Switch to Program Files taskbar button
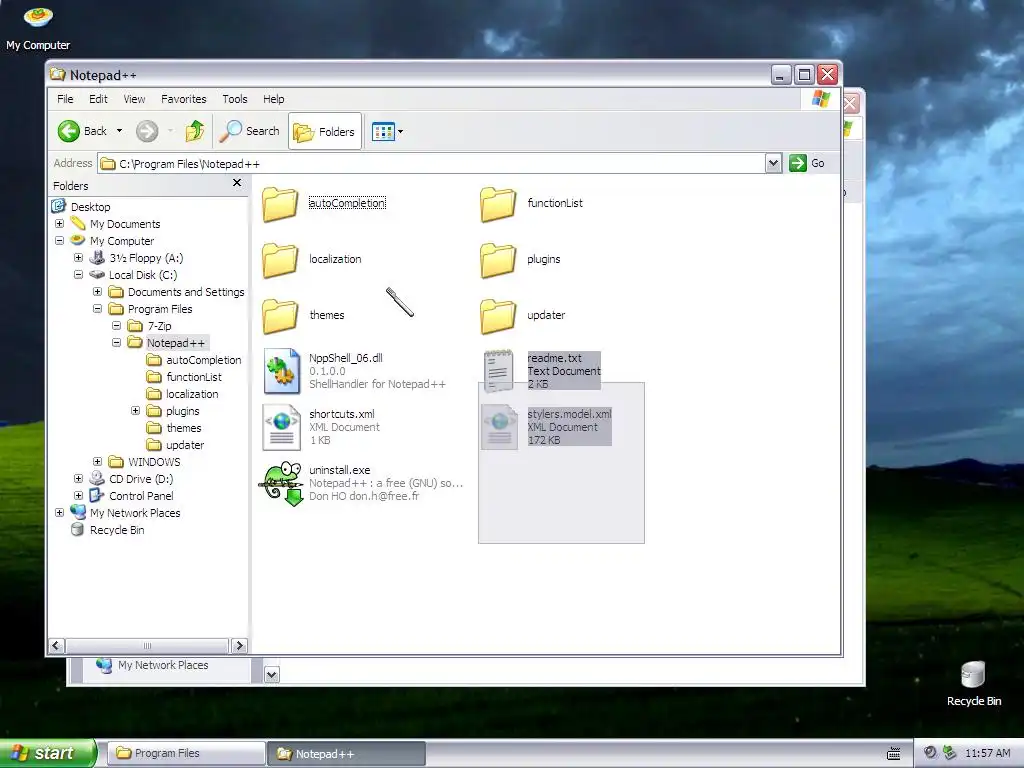This screenshot has height=768, width=1024. tap(185, 753)
